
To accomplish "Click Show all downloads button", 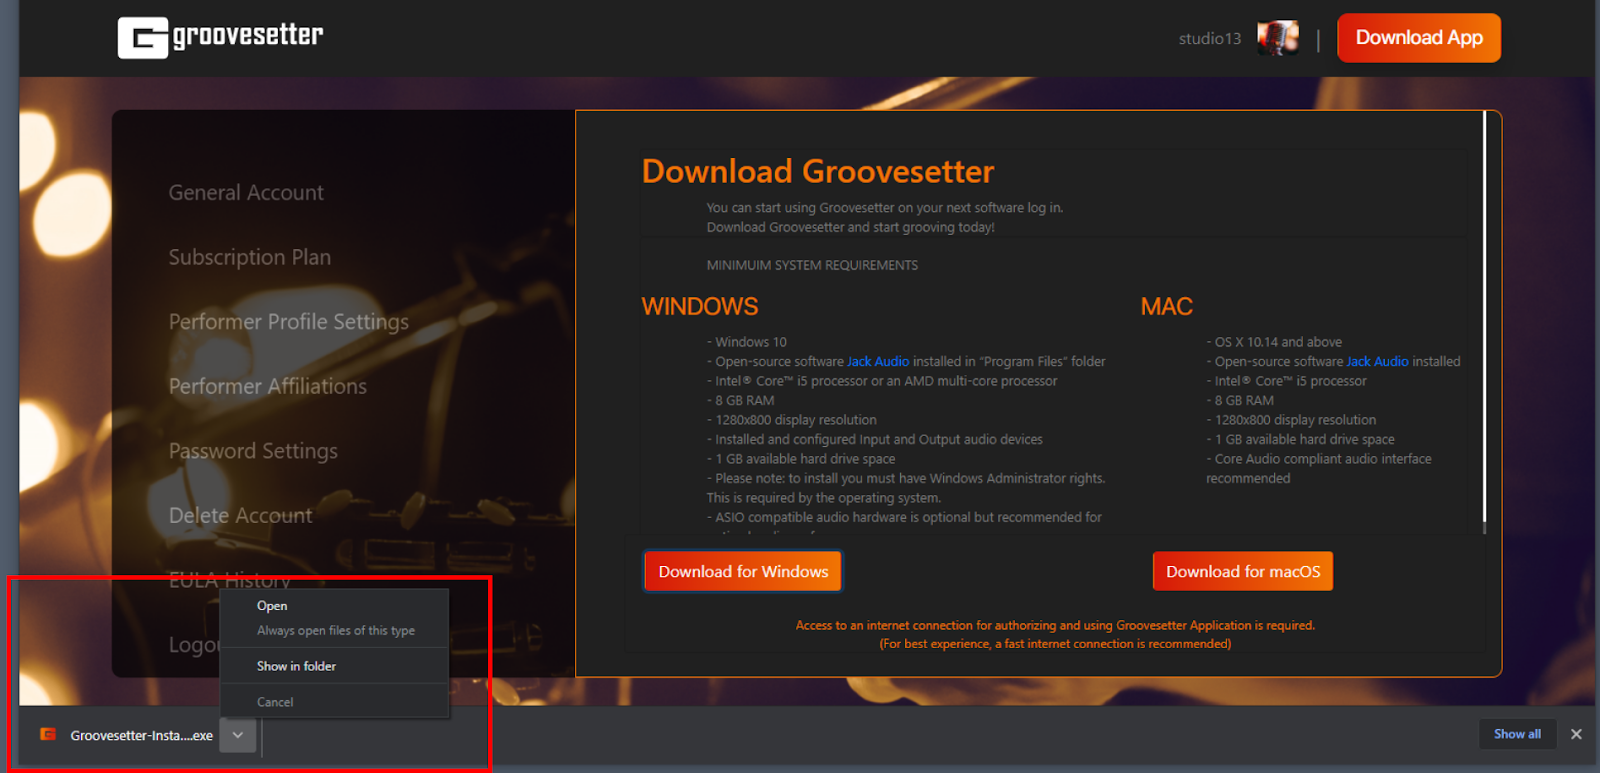I will (1517, 734).
